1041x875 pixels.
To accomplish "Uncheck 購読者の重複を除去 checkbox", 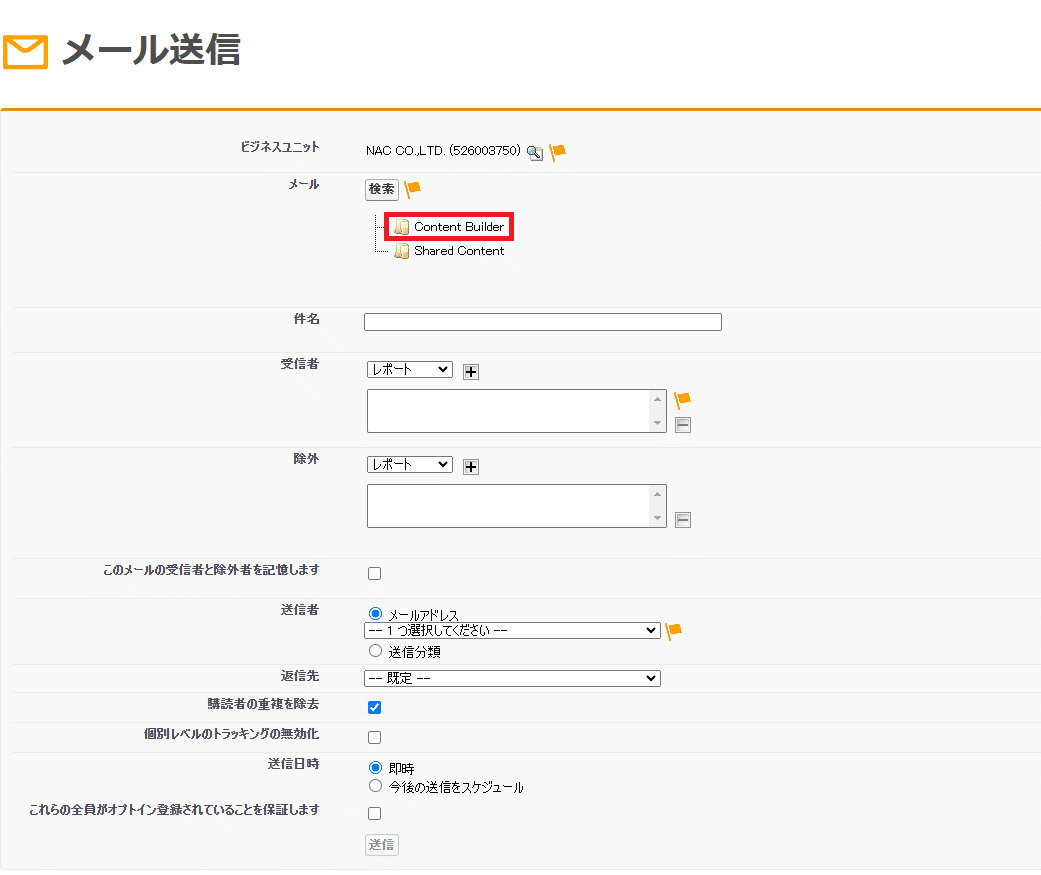I will tap(374, 708).
